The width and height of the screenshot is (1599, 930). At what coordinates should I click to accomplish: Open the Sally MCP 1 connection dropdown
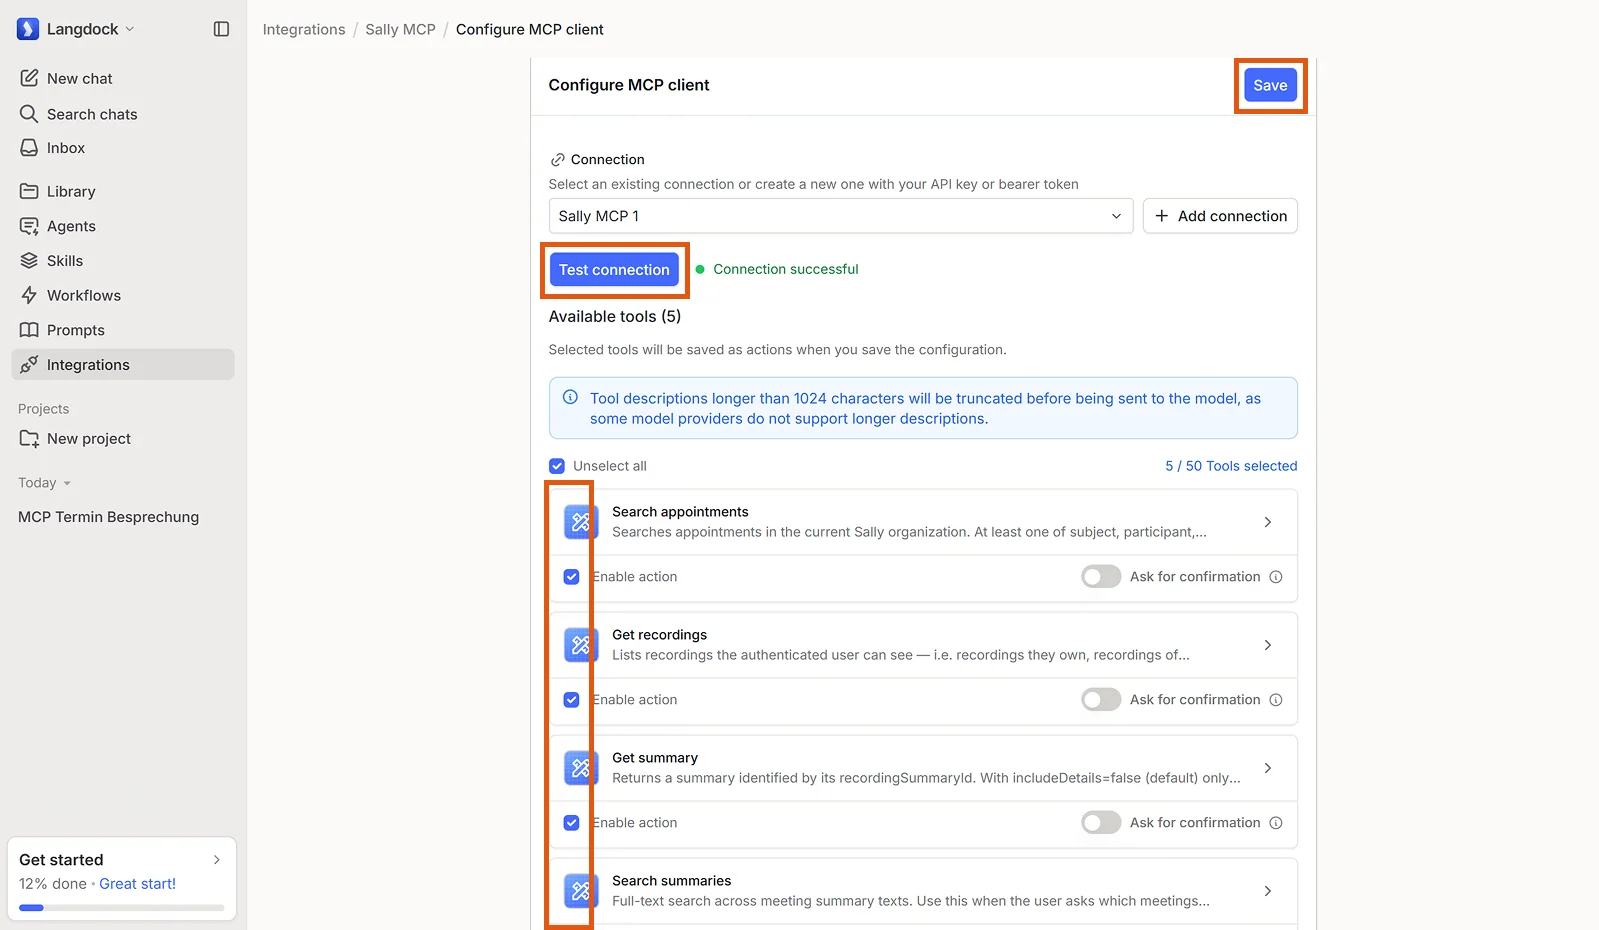click(840, 216)
